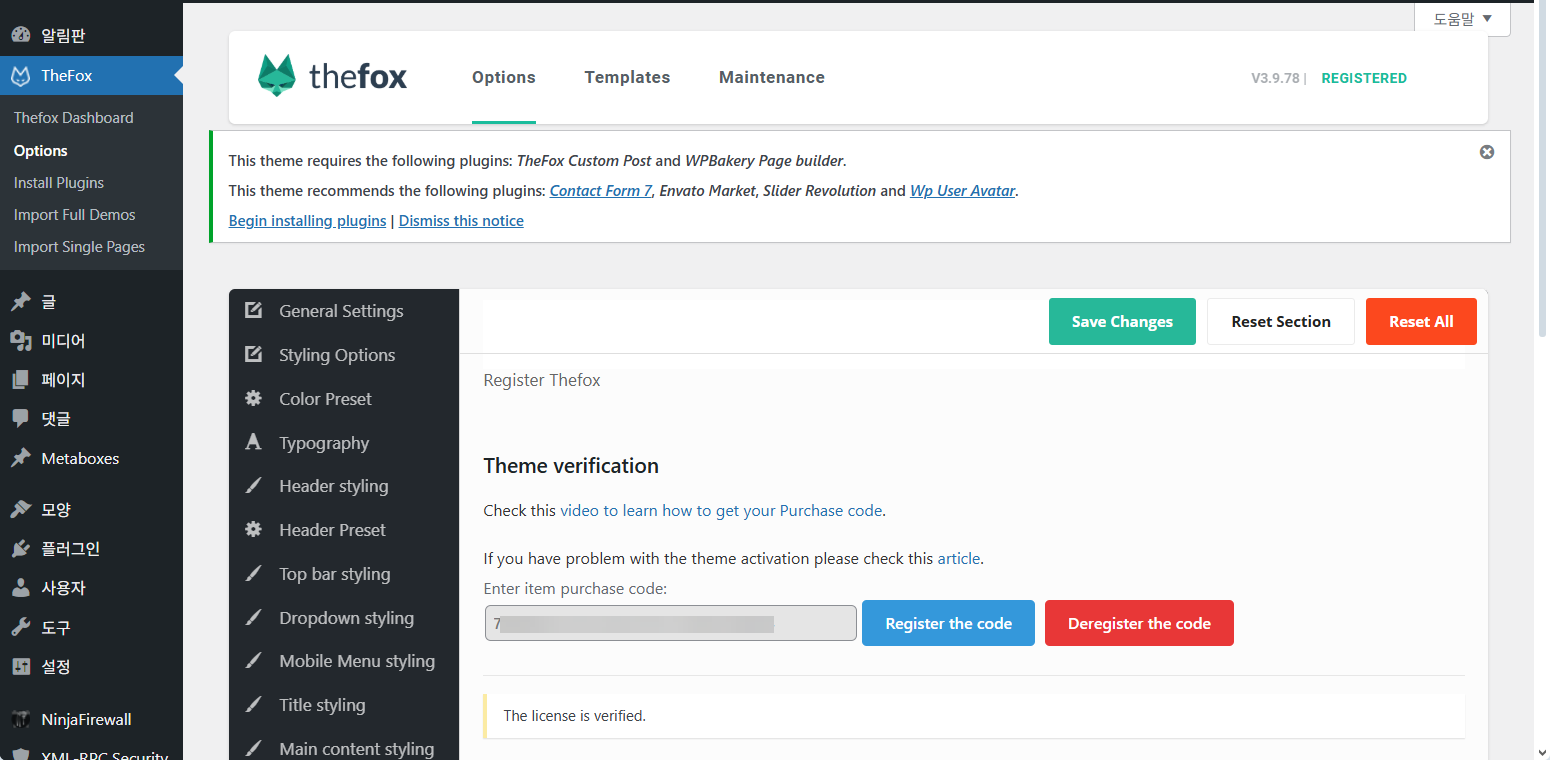Click the brush icon beside Title styling

254,705
